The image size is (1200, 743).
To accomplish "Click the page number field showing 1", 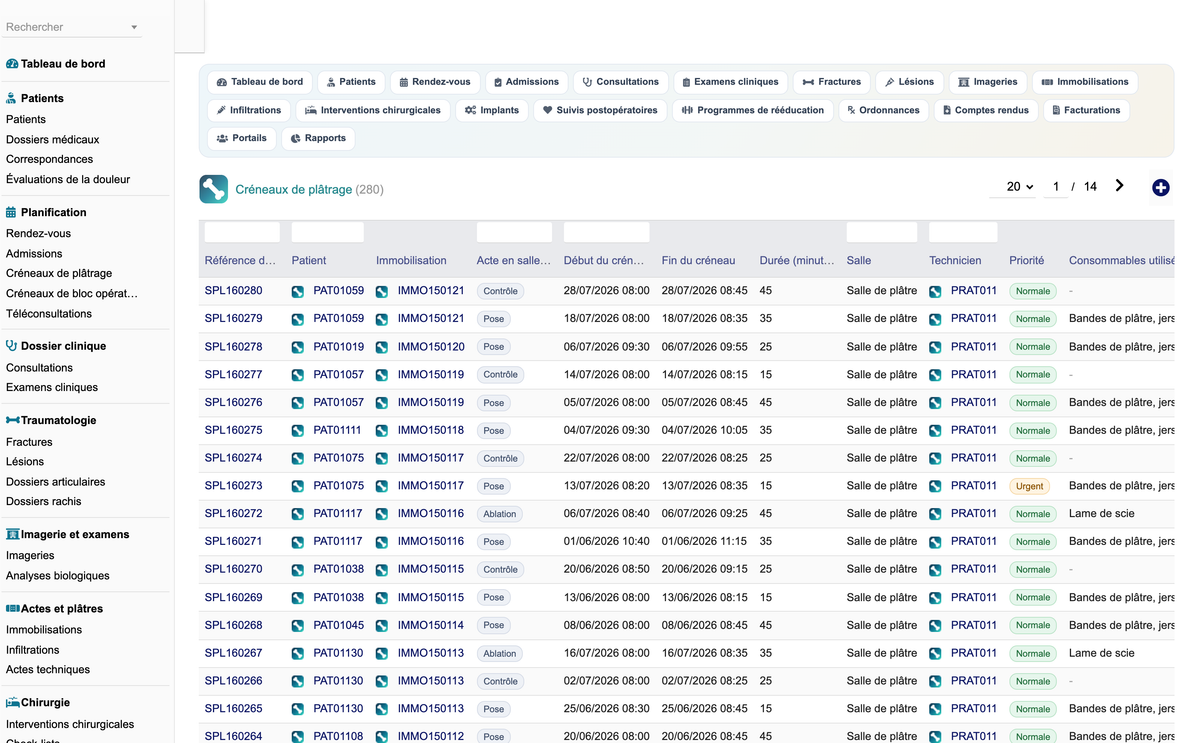I will [1055, 187].
